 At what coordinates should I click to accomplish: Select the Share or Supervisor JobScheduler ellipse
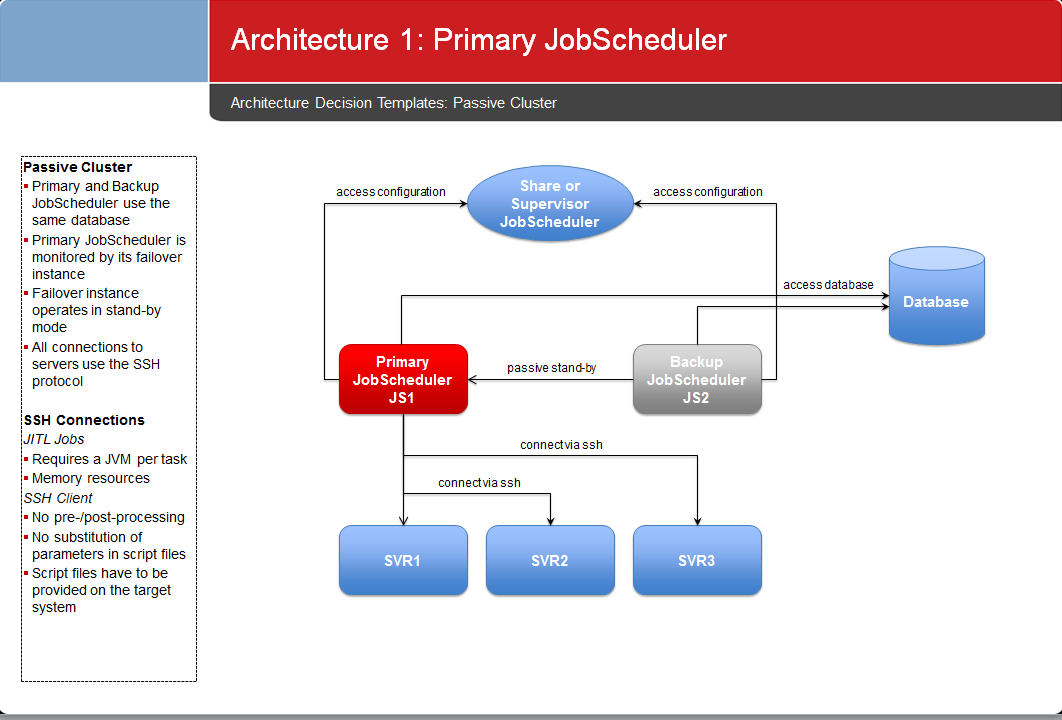click(x=550, y=203)
